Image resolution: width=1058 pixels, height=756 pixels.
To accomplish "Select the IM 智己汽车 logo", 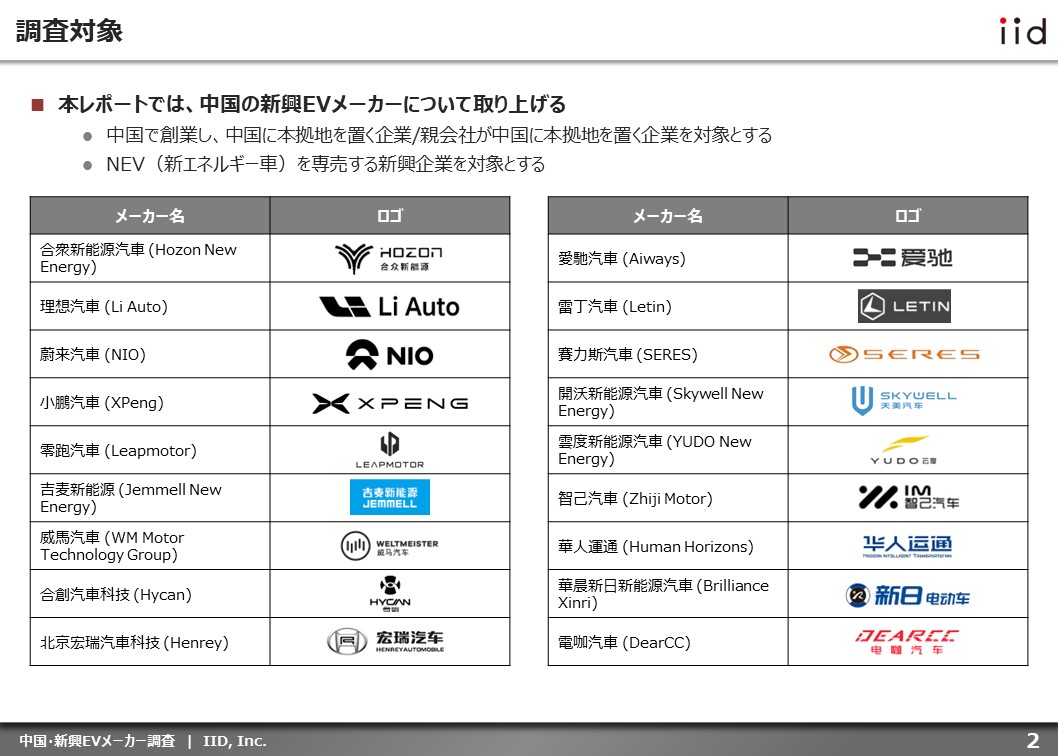I will pyautogui.click(x=908, y=497).
